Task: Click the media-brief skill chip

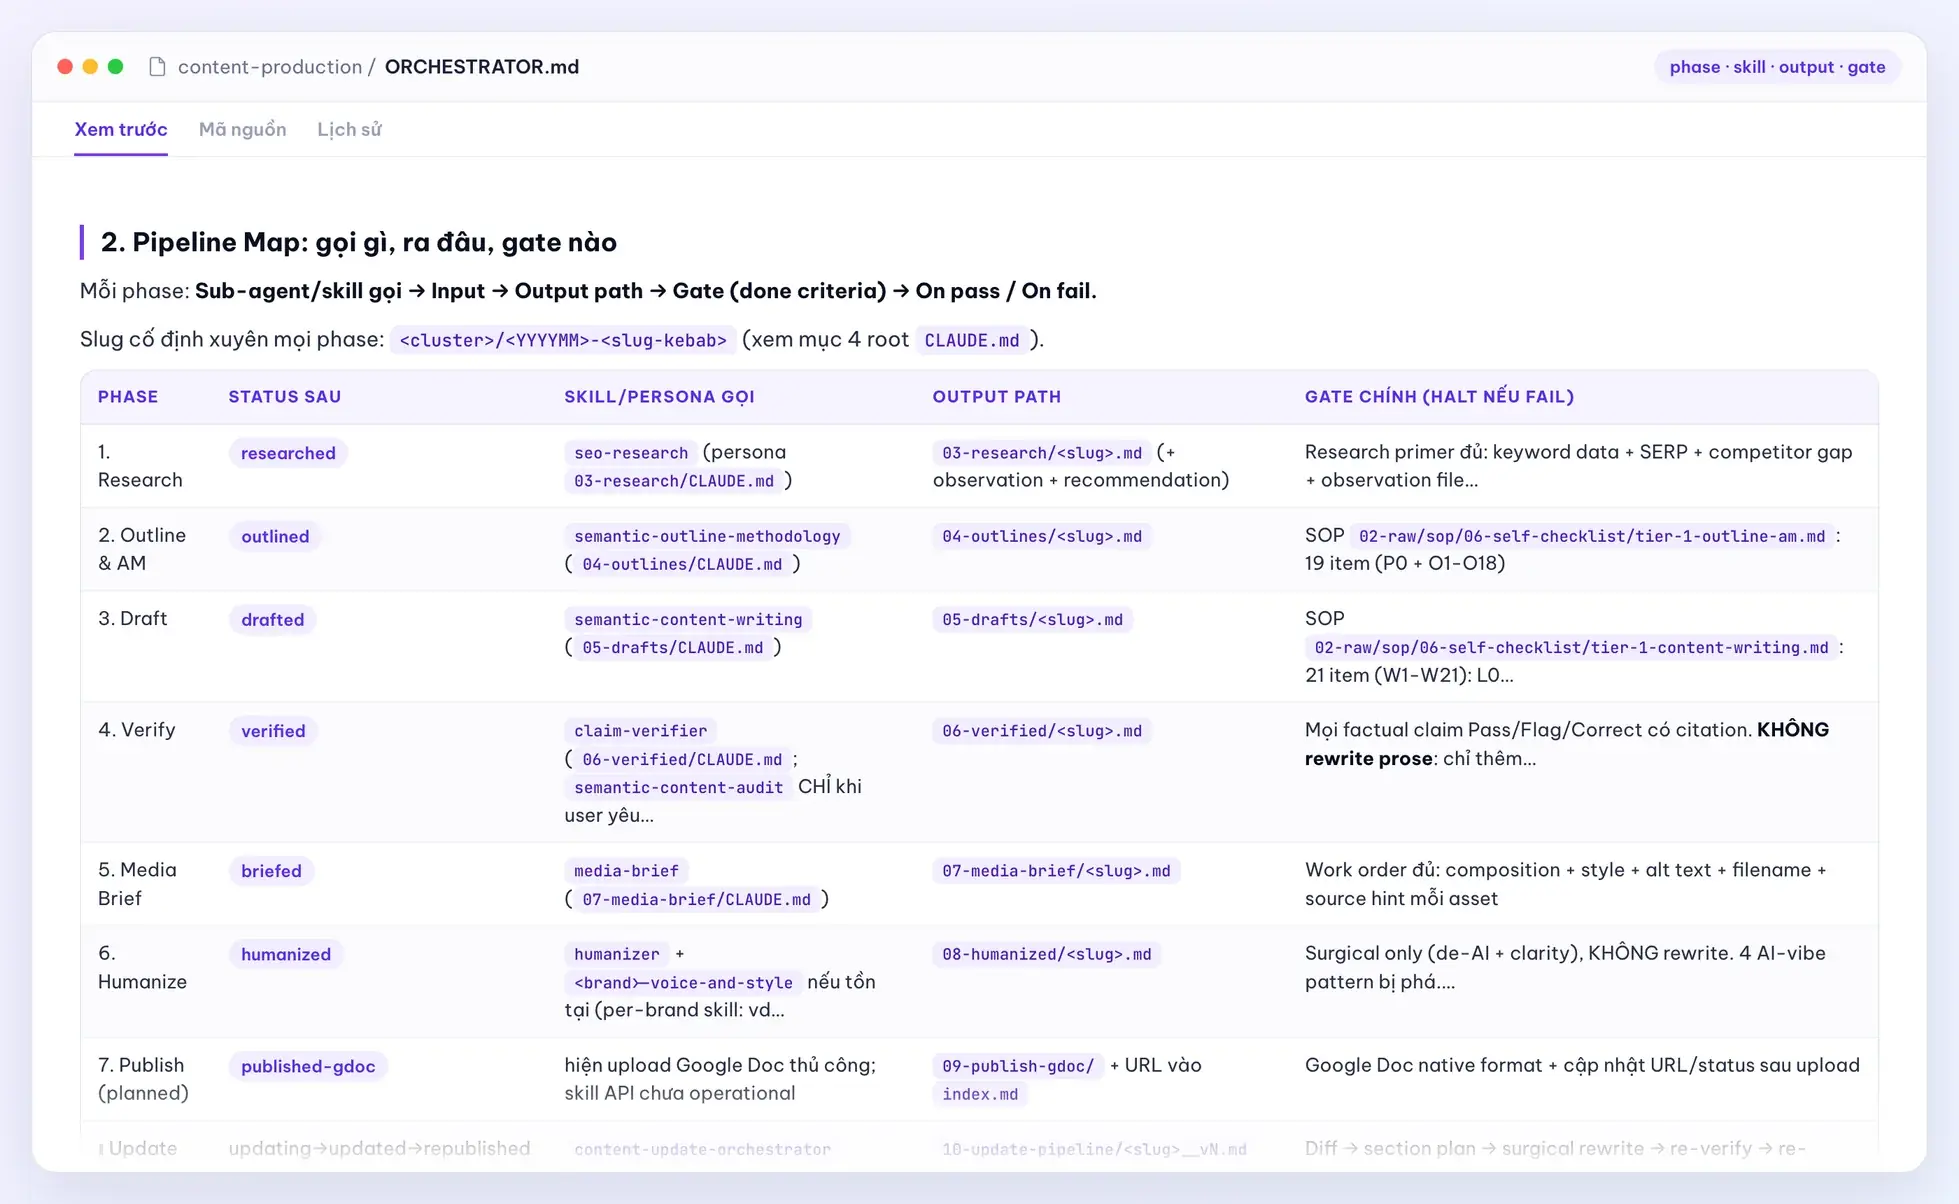Action: coord(626,871)
